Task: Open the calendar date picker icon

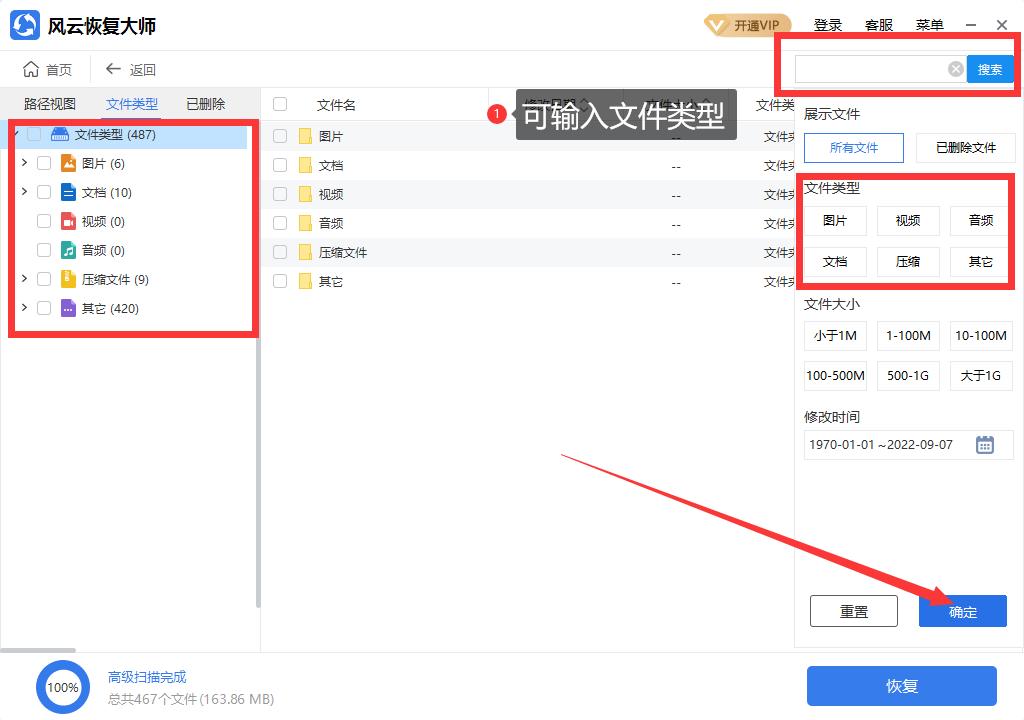Action: (x=985, y=445)
